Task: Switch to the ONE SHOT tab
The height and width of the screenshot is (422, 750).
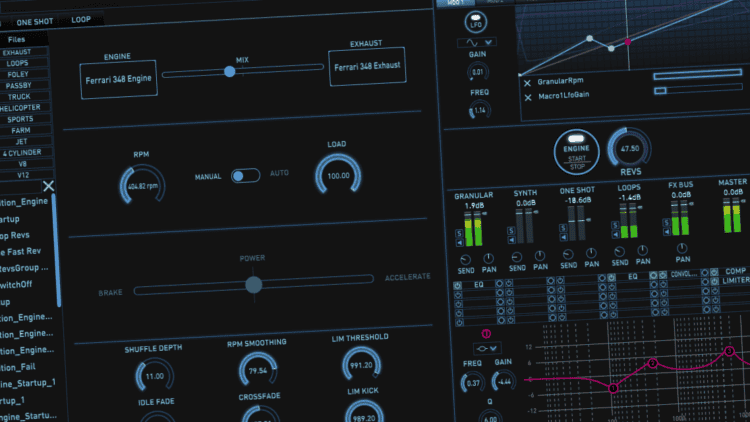Action: coord(35,22)
